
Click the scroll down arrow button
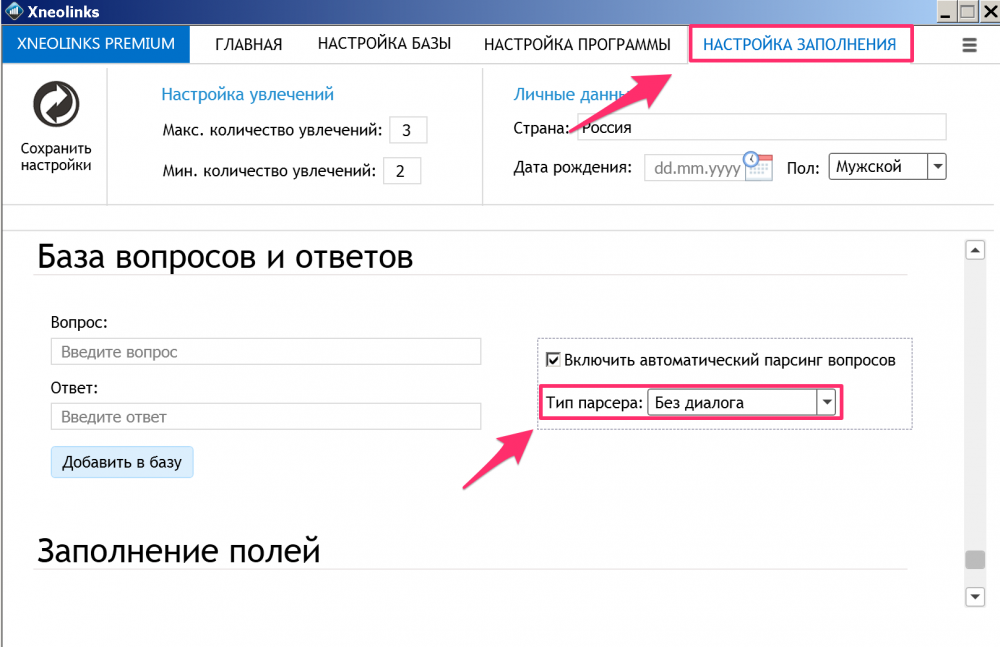tap(975, 597)
